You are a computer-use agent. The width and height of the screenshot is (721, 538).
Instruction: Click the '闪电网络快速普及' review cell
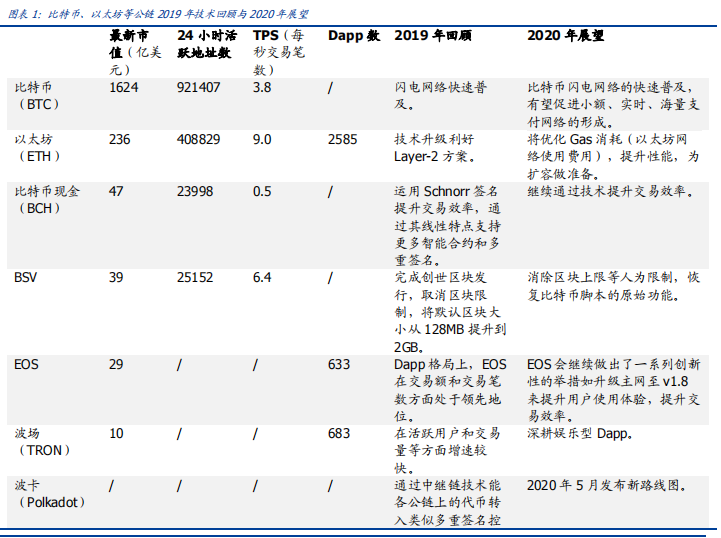pos(441,96)
